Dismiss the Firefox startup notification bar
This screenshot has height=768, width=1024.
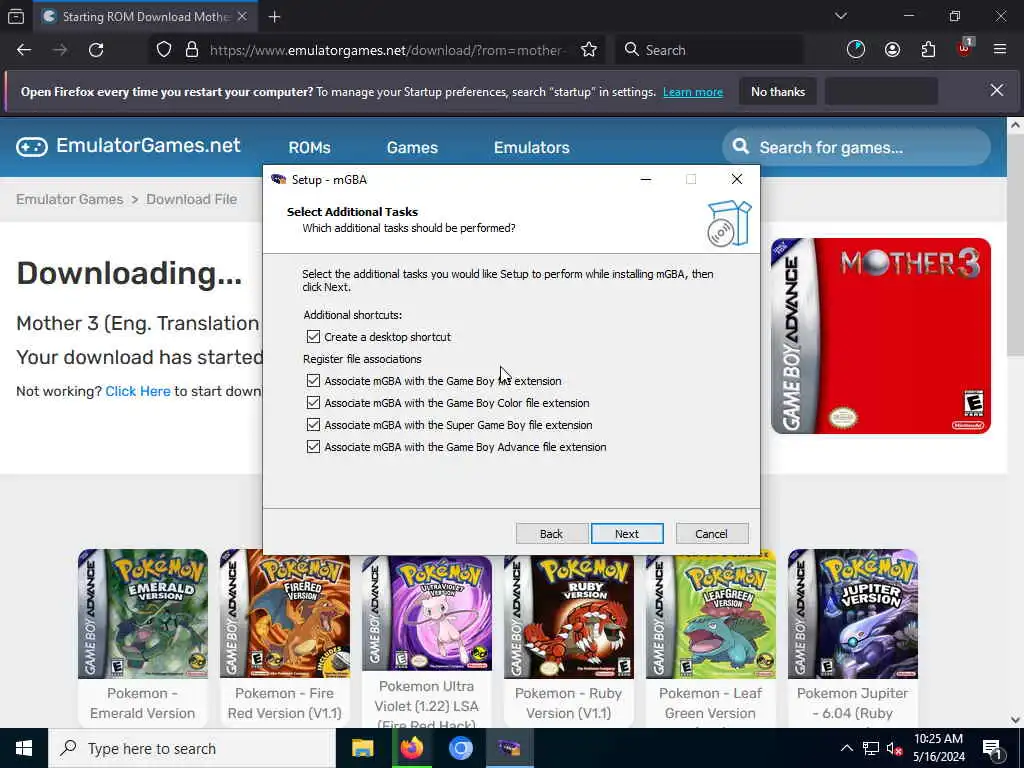tap(997, 91)
